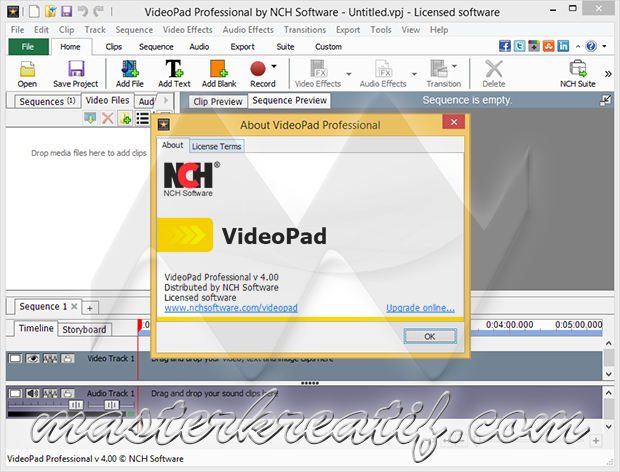Click the Audio Effects FX icon

click(384, 68)
